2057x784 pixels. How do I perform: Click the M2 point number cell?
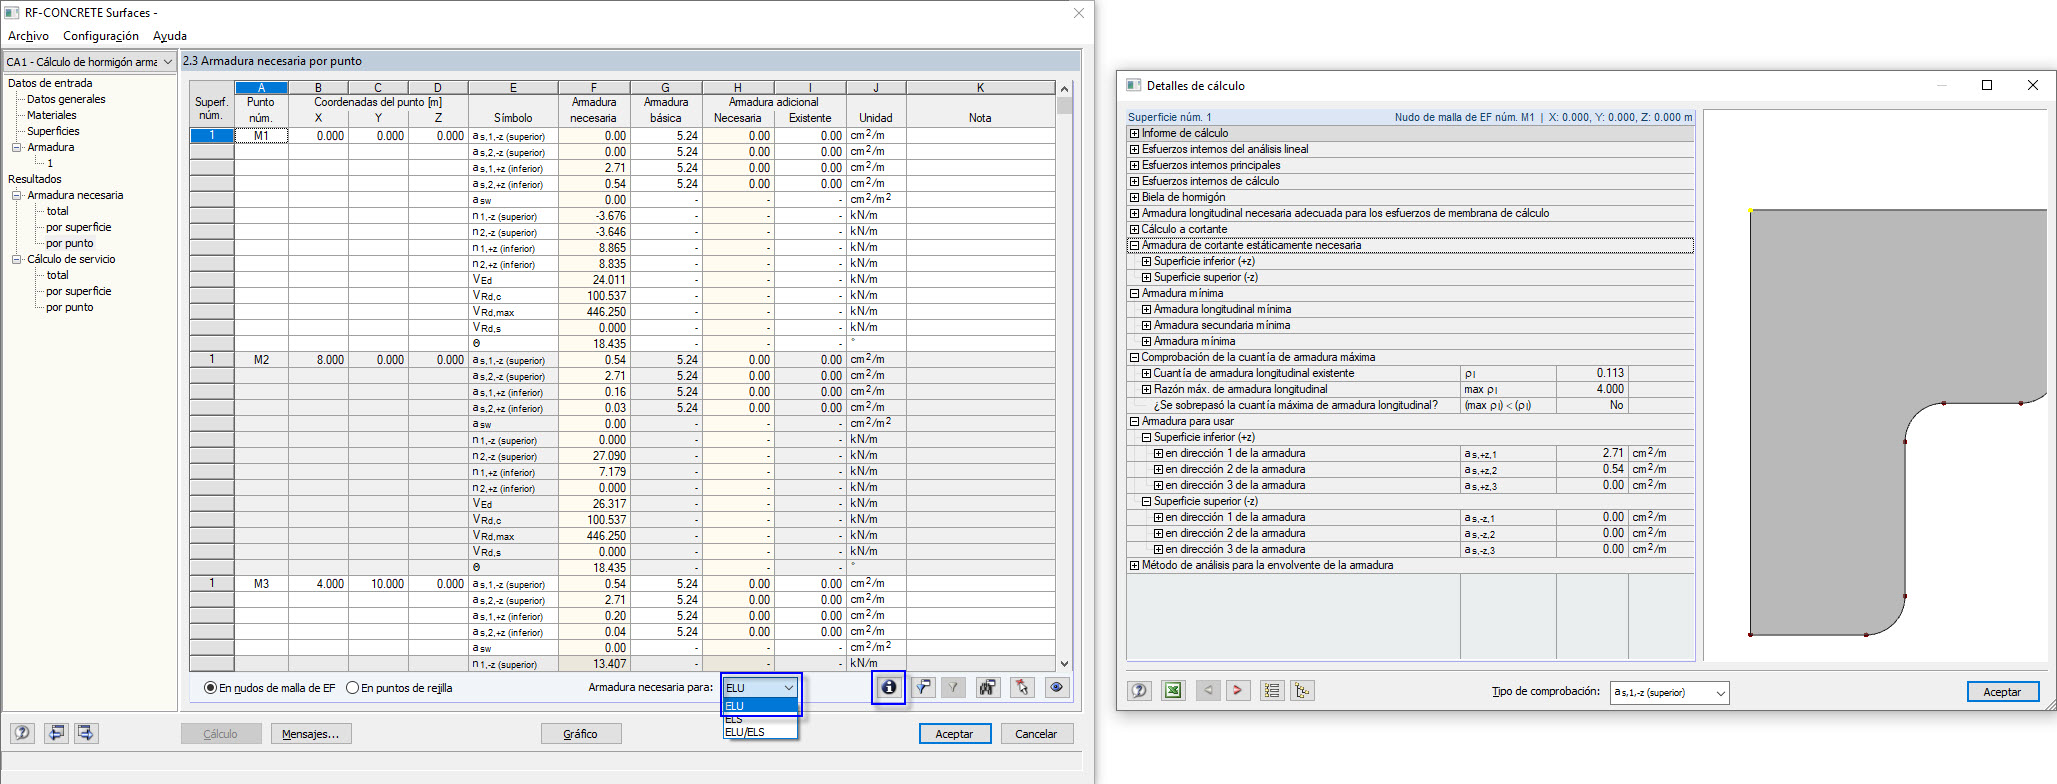tap(261, 360)
